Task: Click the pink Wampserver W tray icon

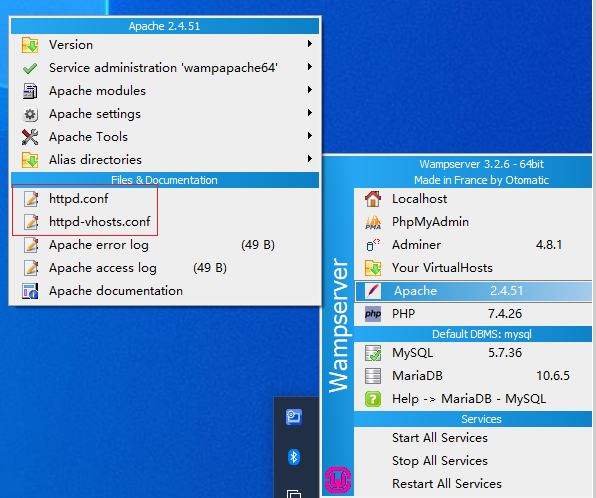Action: [338, 480]
